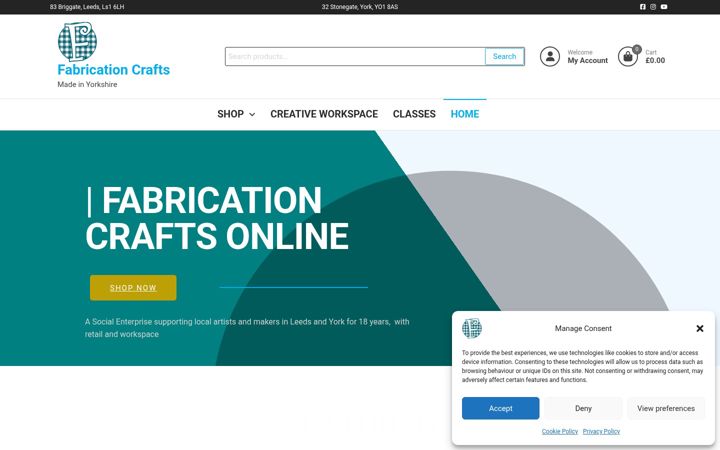The height and width of the screenshot is (450, 720).
Task: Click the York address '32 Stonegate, York'
Action: tap(360, 7)
